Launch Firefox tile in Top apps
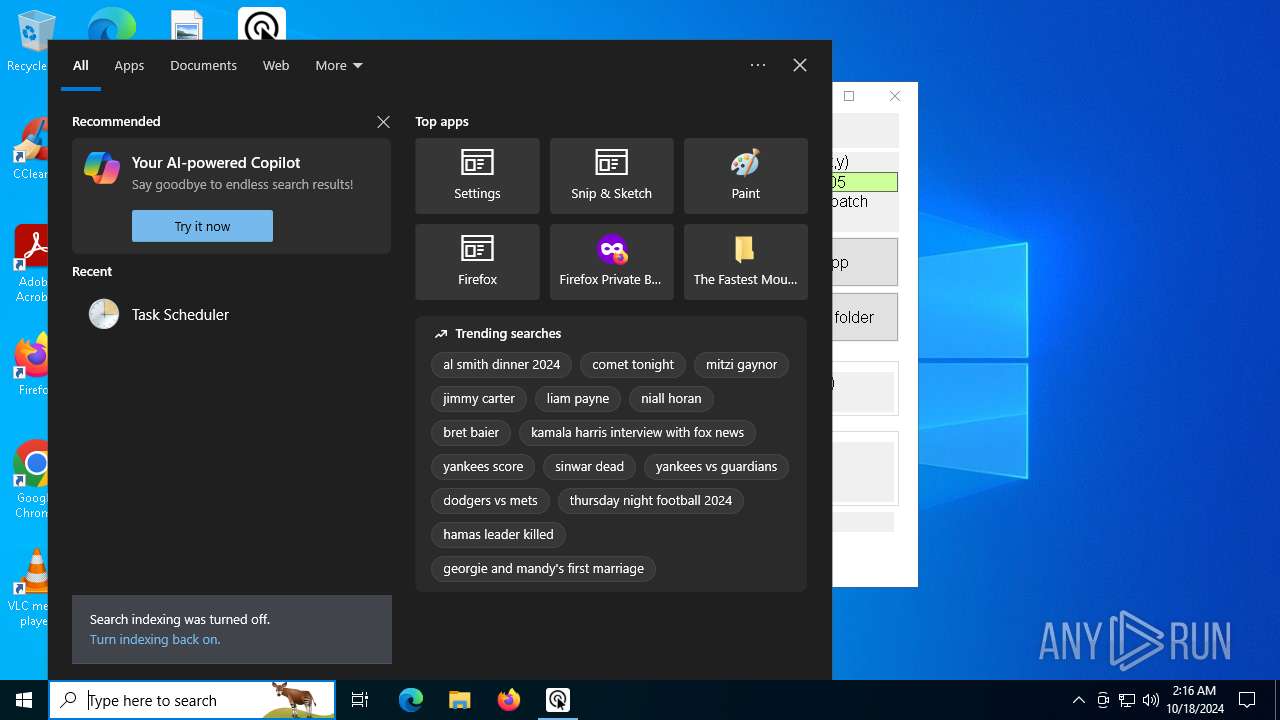 (x=477, y=262)
